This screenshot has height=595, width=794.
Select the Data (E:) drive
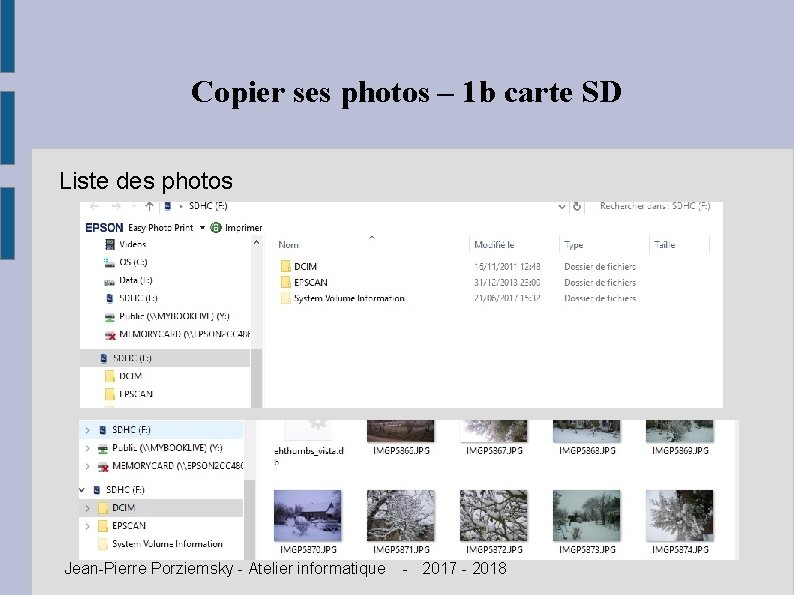coord(136,281)
